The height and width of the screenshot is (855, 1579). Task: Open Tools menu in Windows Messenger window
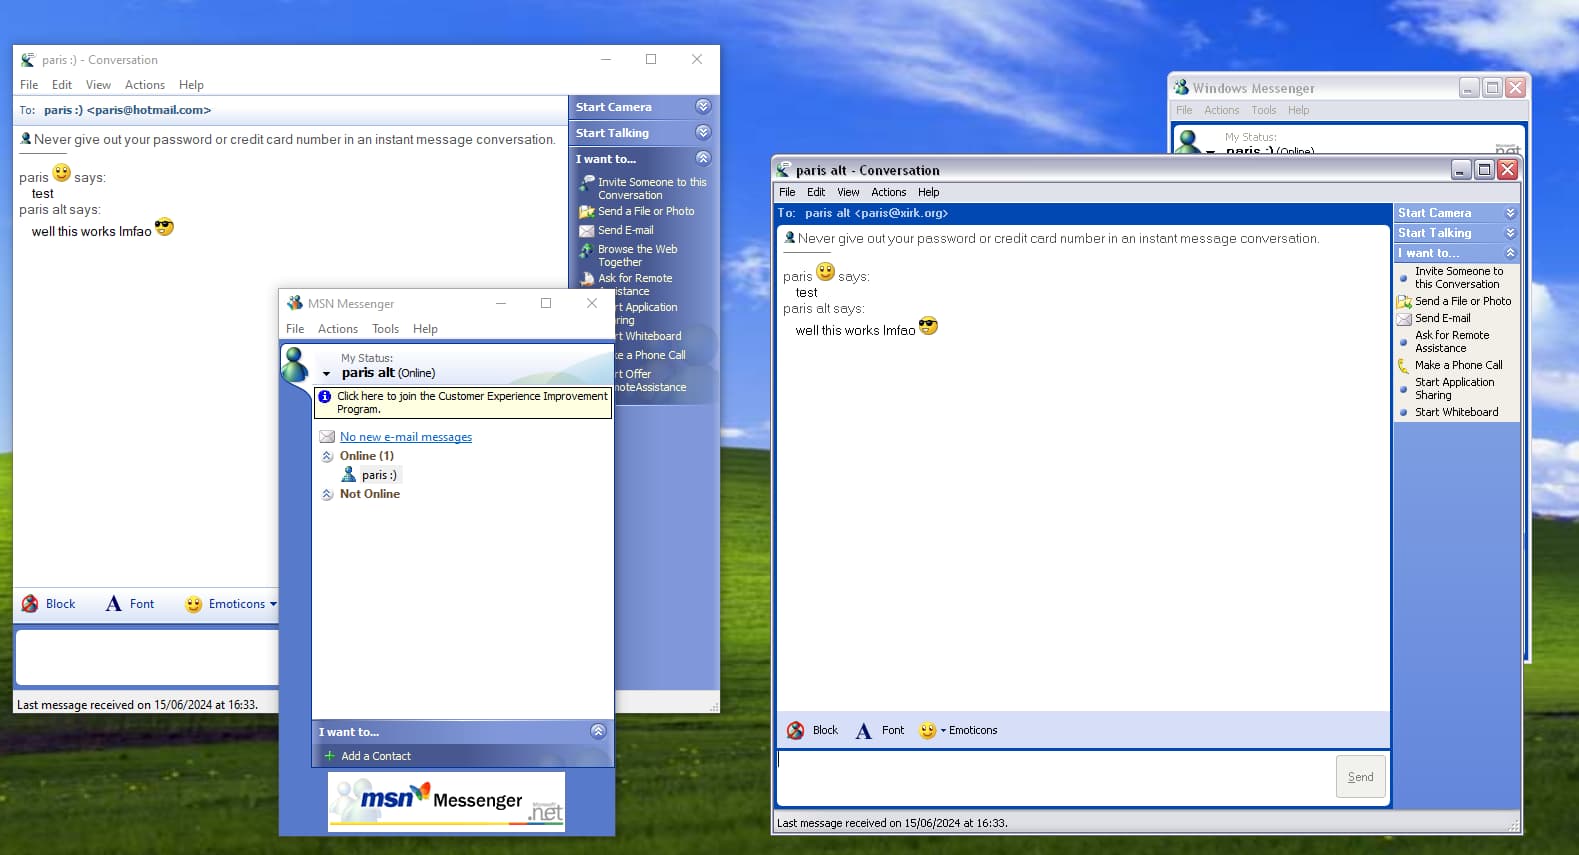pos(1264,110)
